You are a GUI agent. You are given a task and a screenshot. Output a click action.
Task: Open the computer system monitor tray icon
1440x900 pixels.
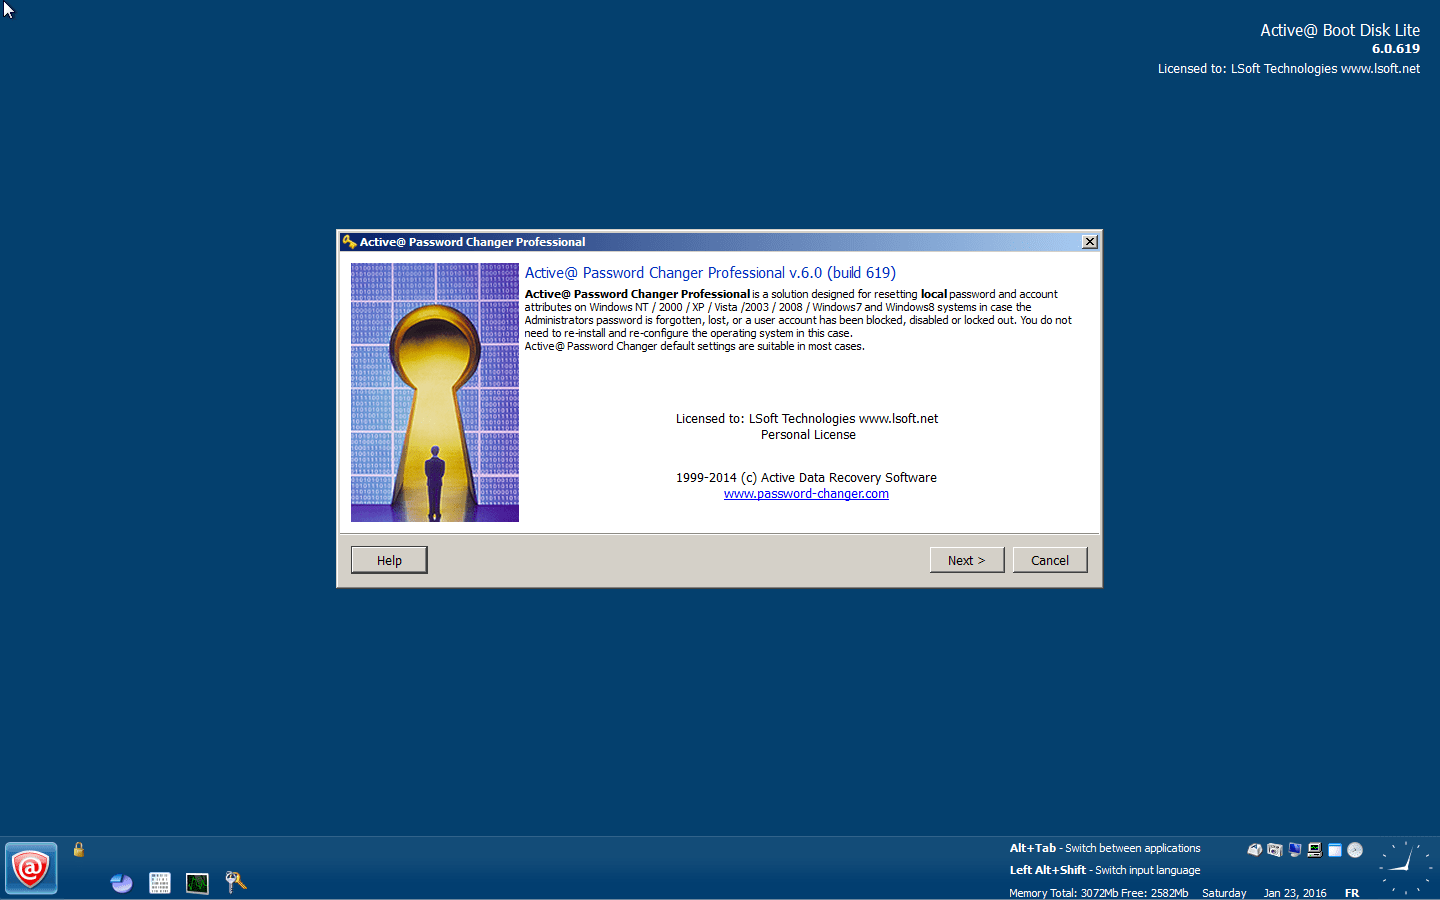coord(1315,850)
